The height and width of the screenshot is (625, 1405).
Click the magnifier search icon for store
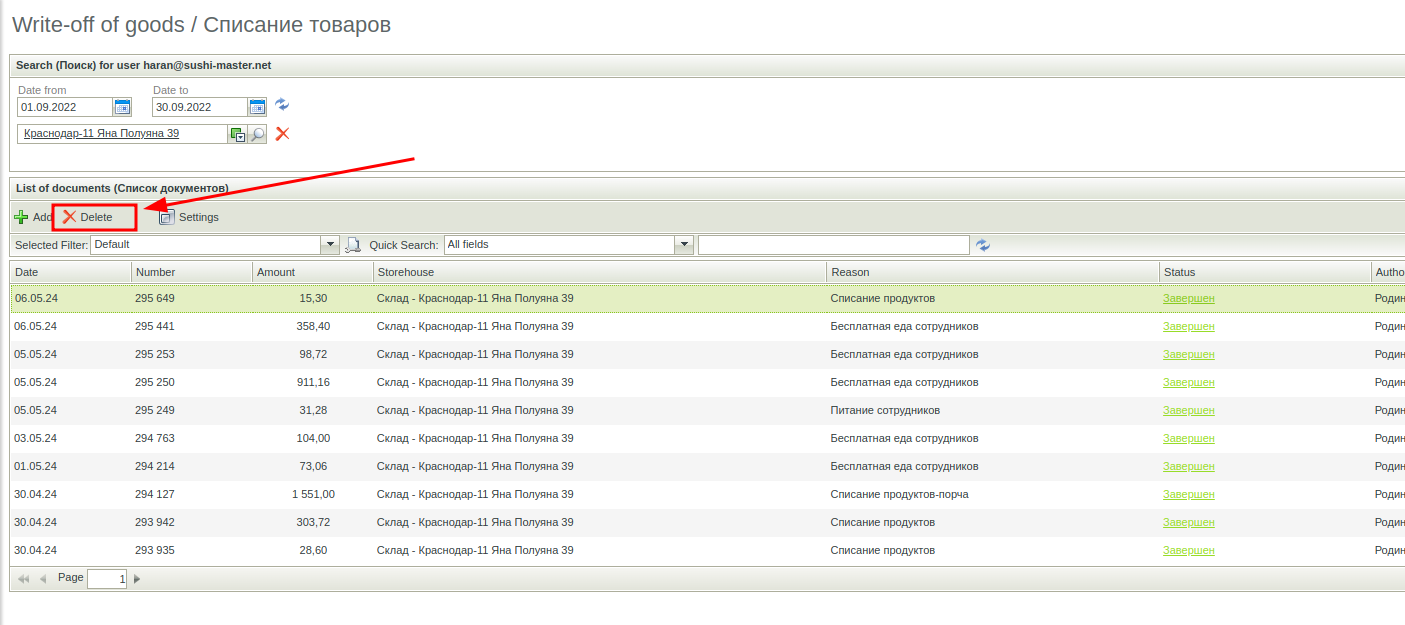click(257, 134)
